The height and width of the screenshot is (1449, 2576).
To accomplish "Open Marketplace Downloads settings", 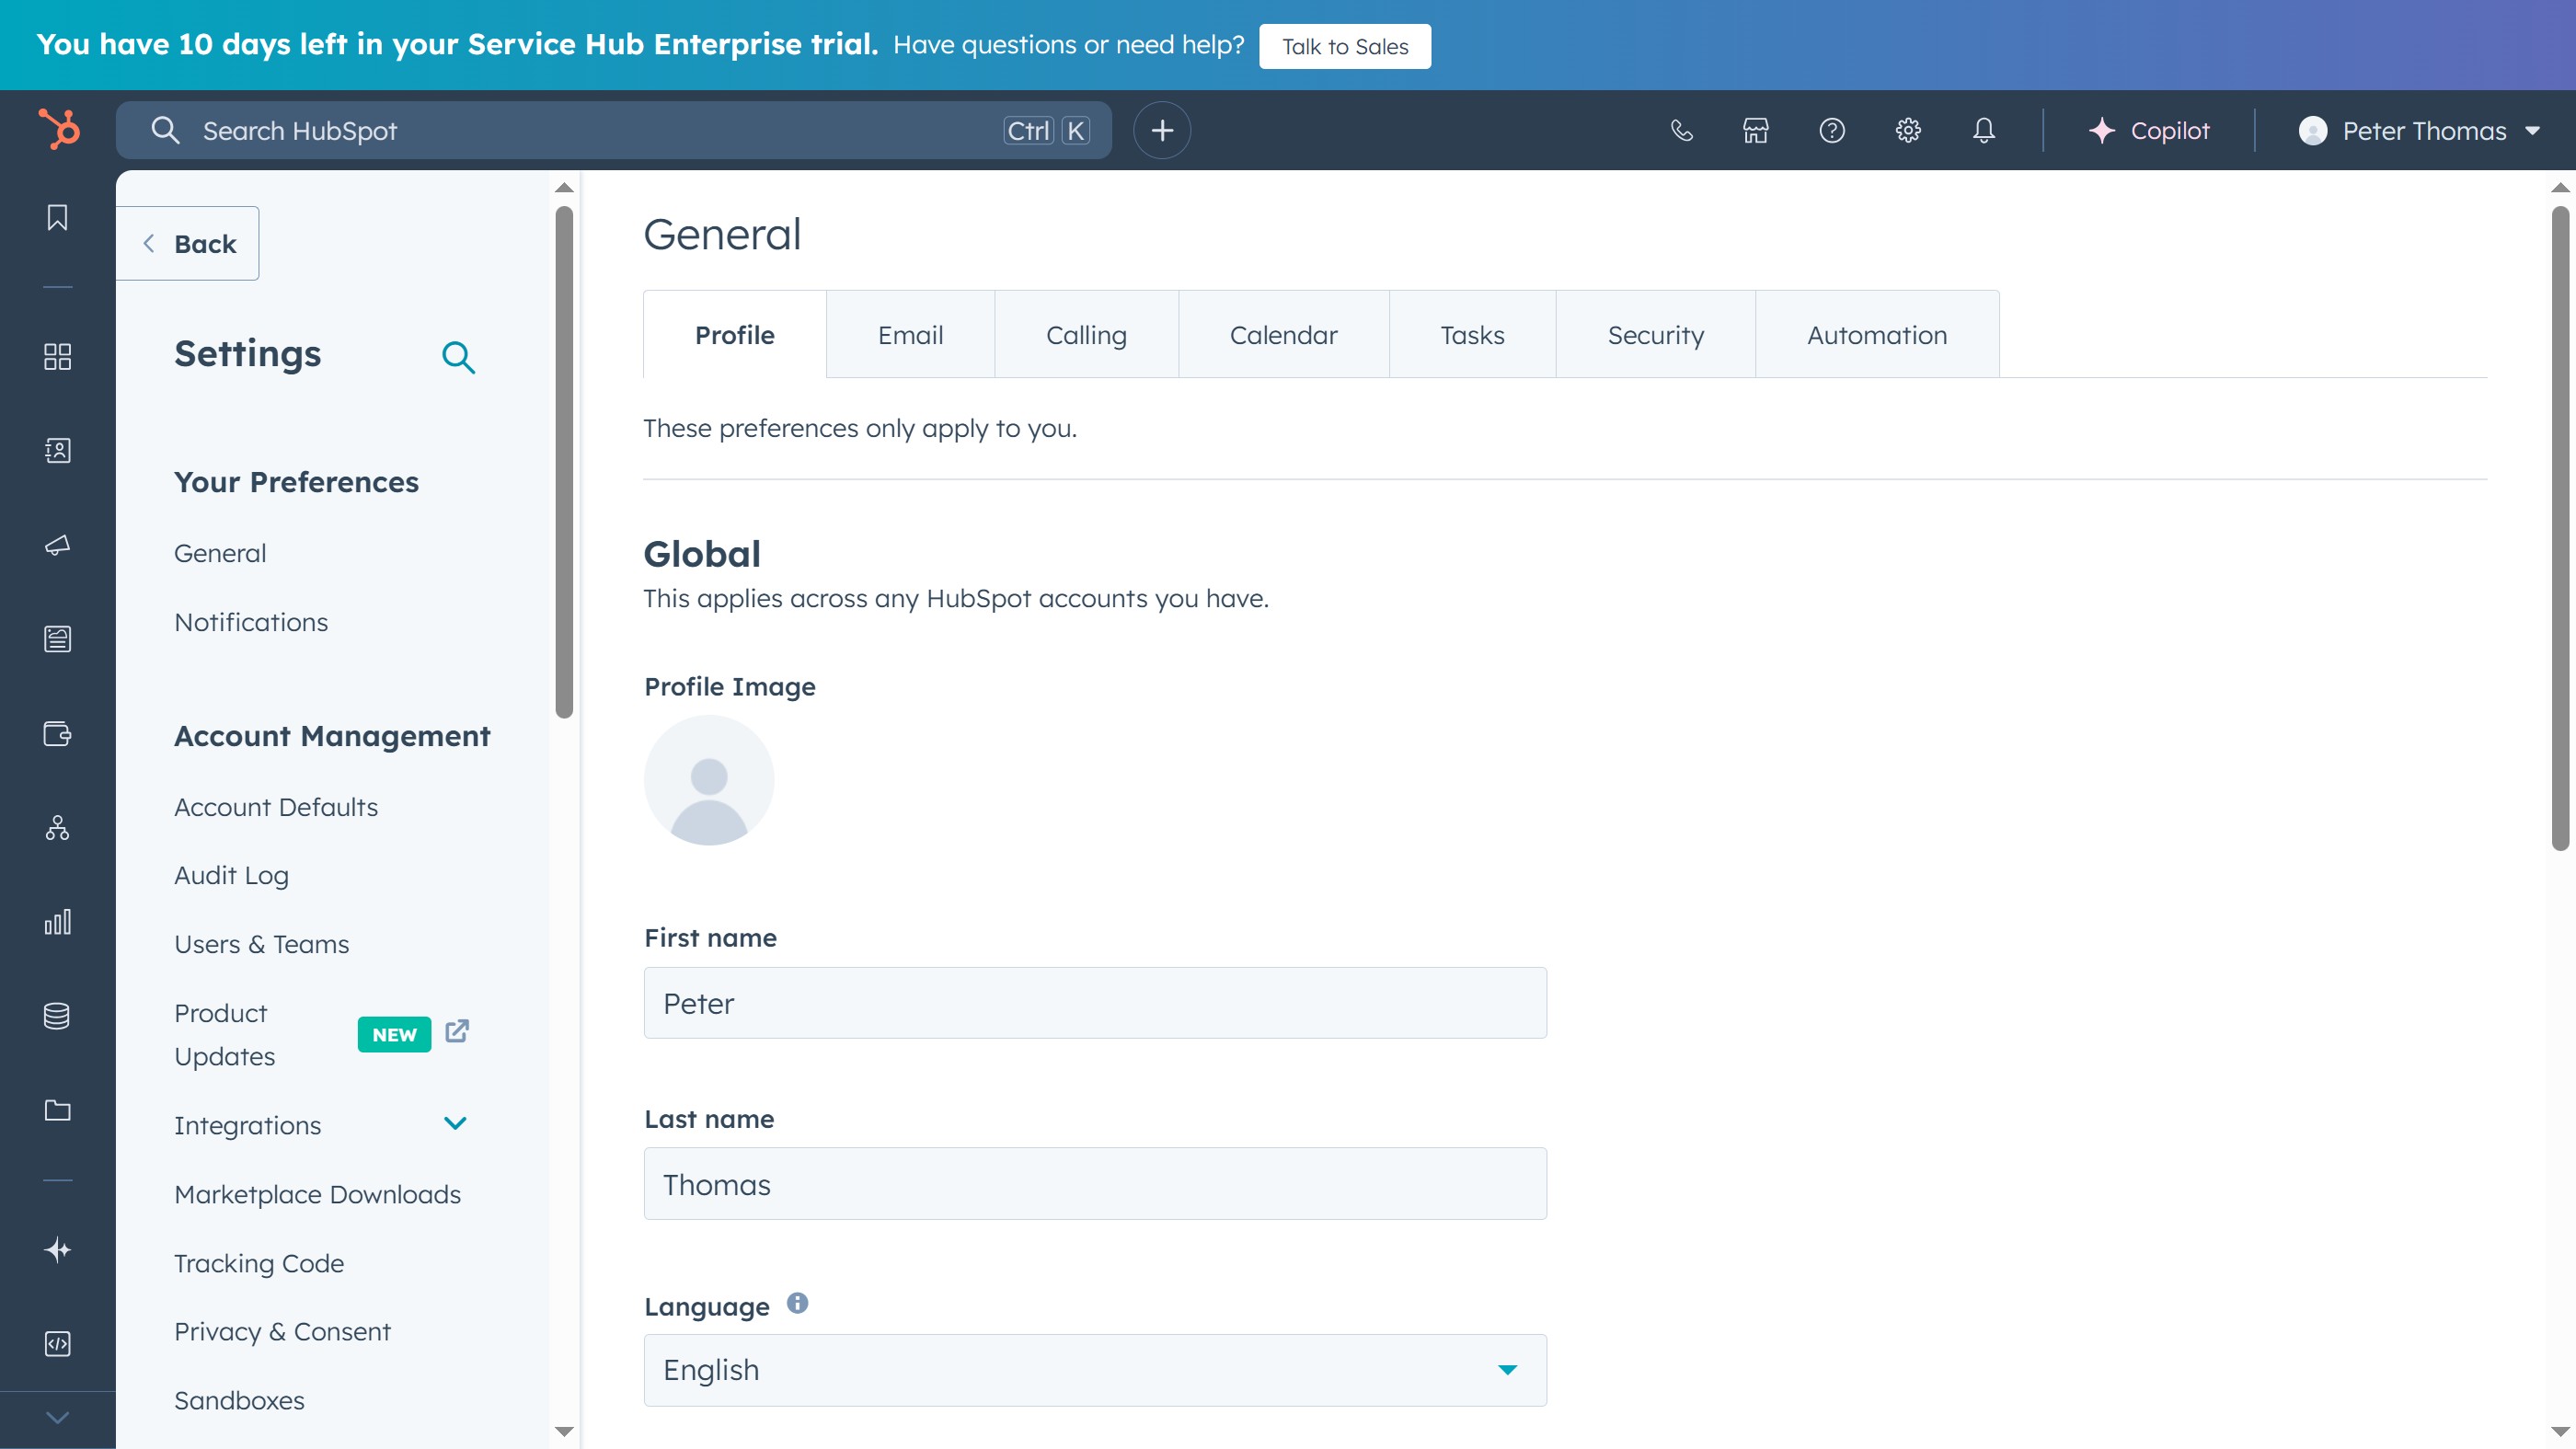I will coord(317,1194).
